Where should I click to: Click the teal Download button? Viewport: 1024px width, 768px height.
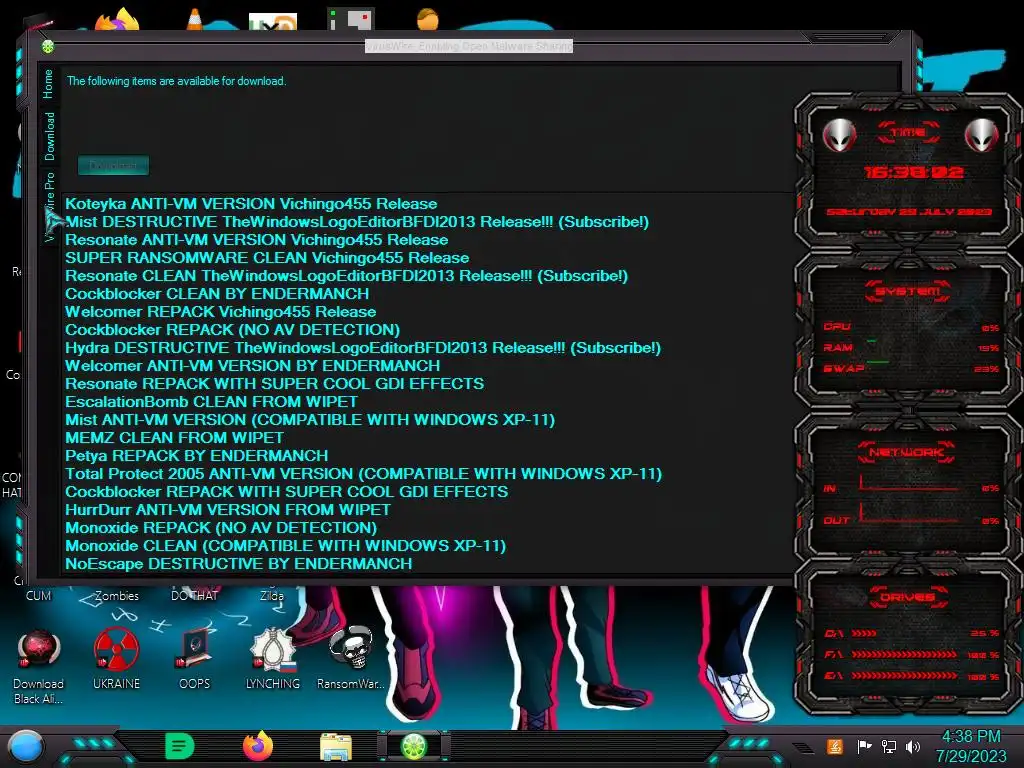[113, 165]
